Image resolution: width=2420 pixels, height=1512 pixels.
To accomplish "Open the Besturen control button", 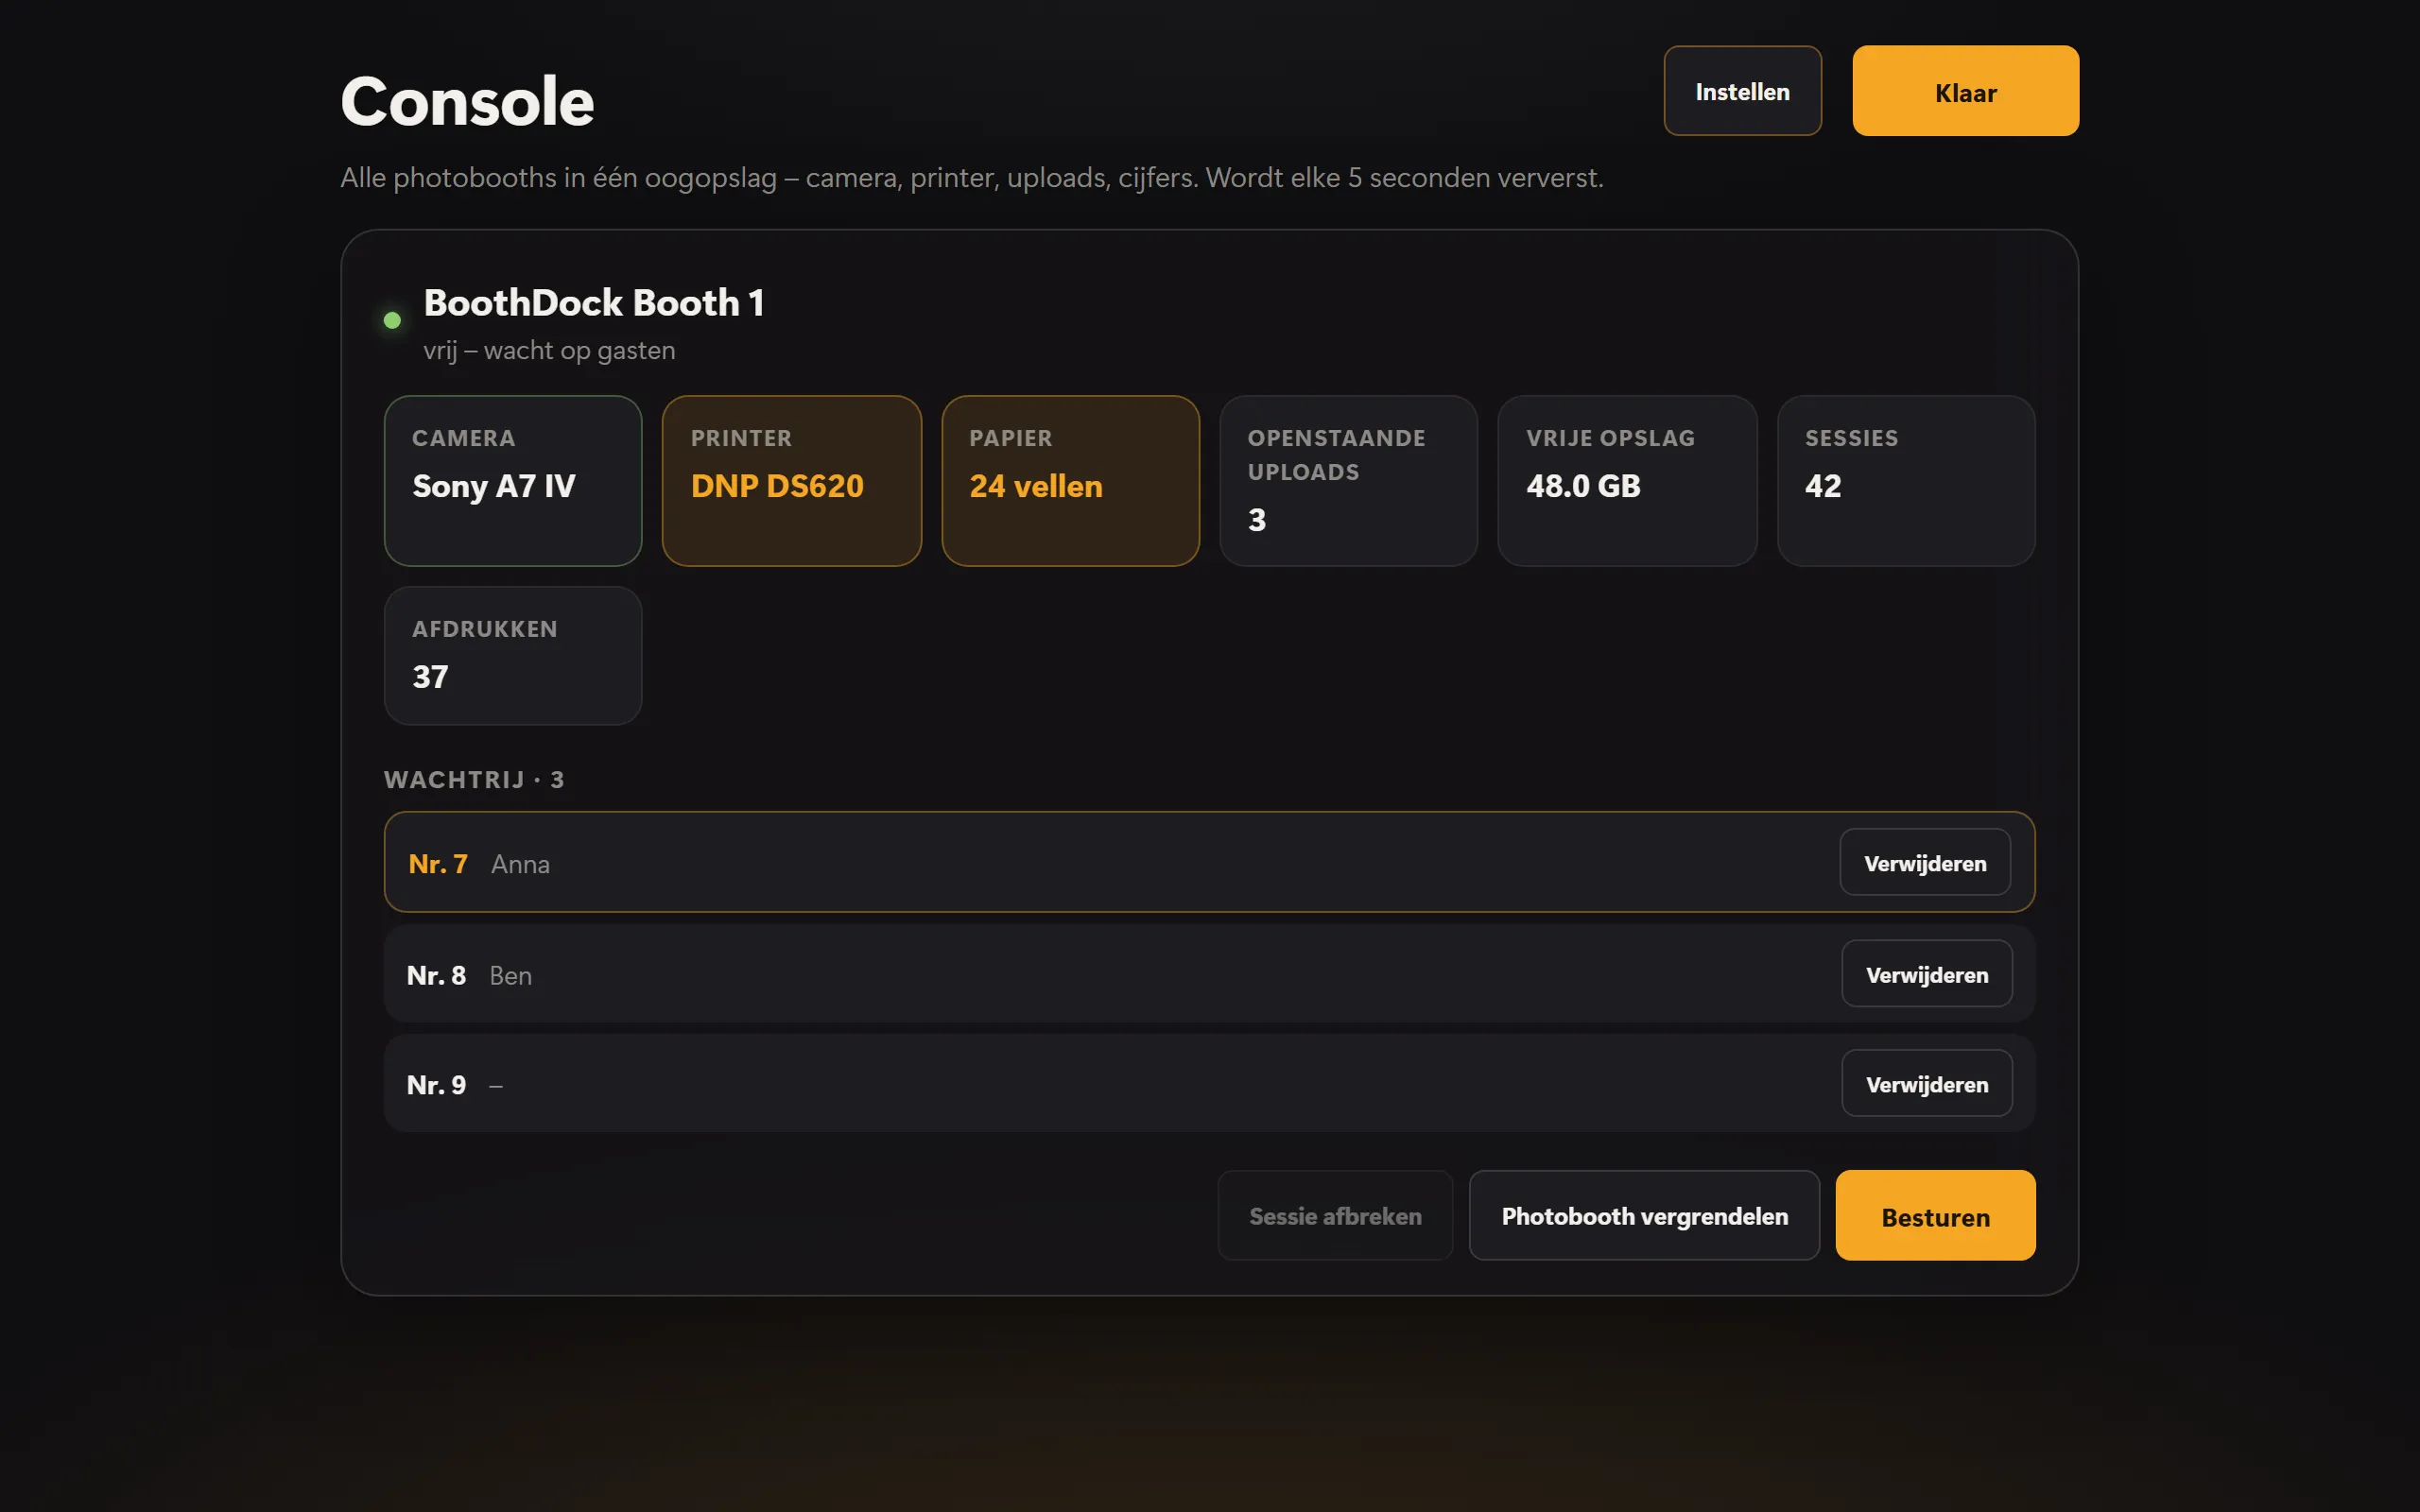I will (x=1935, y=1216).
